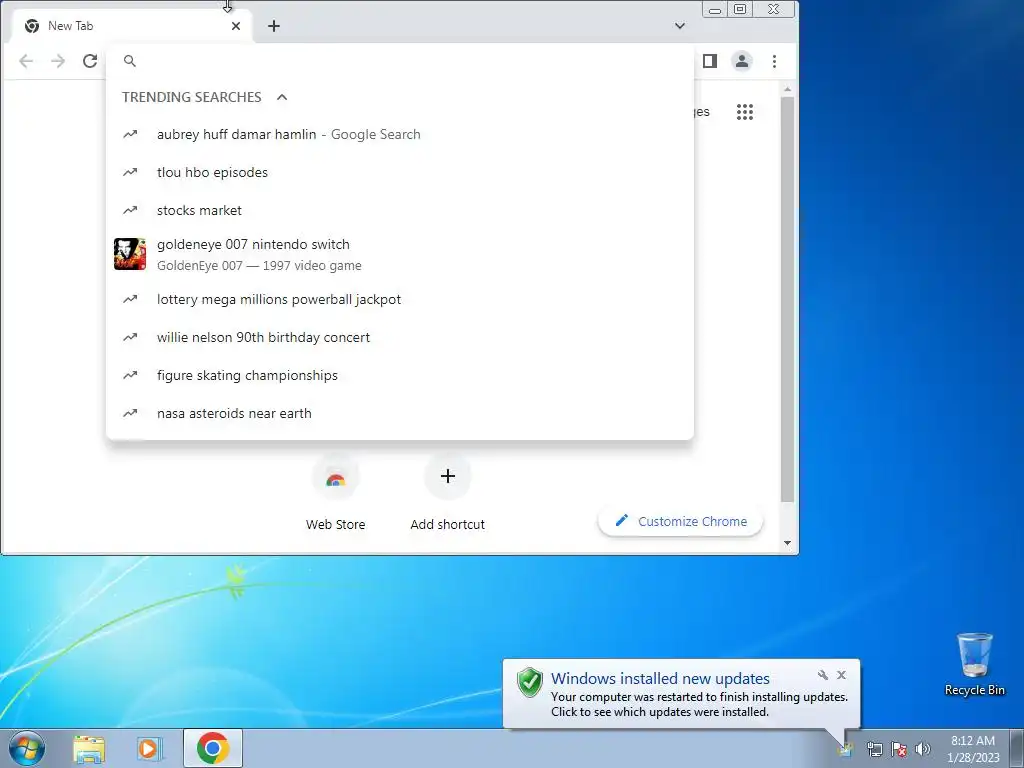This screenshot has width=1024, height=768.
Task: Click the vertical scrollbar thumb
Action: (788, 299)
